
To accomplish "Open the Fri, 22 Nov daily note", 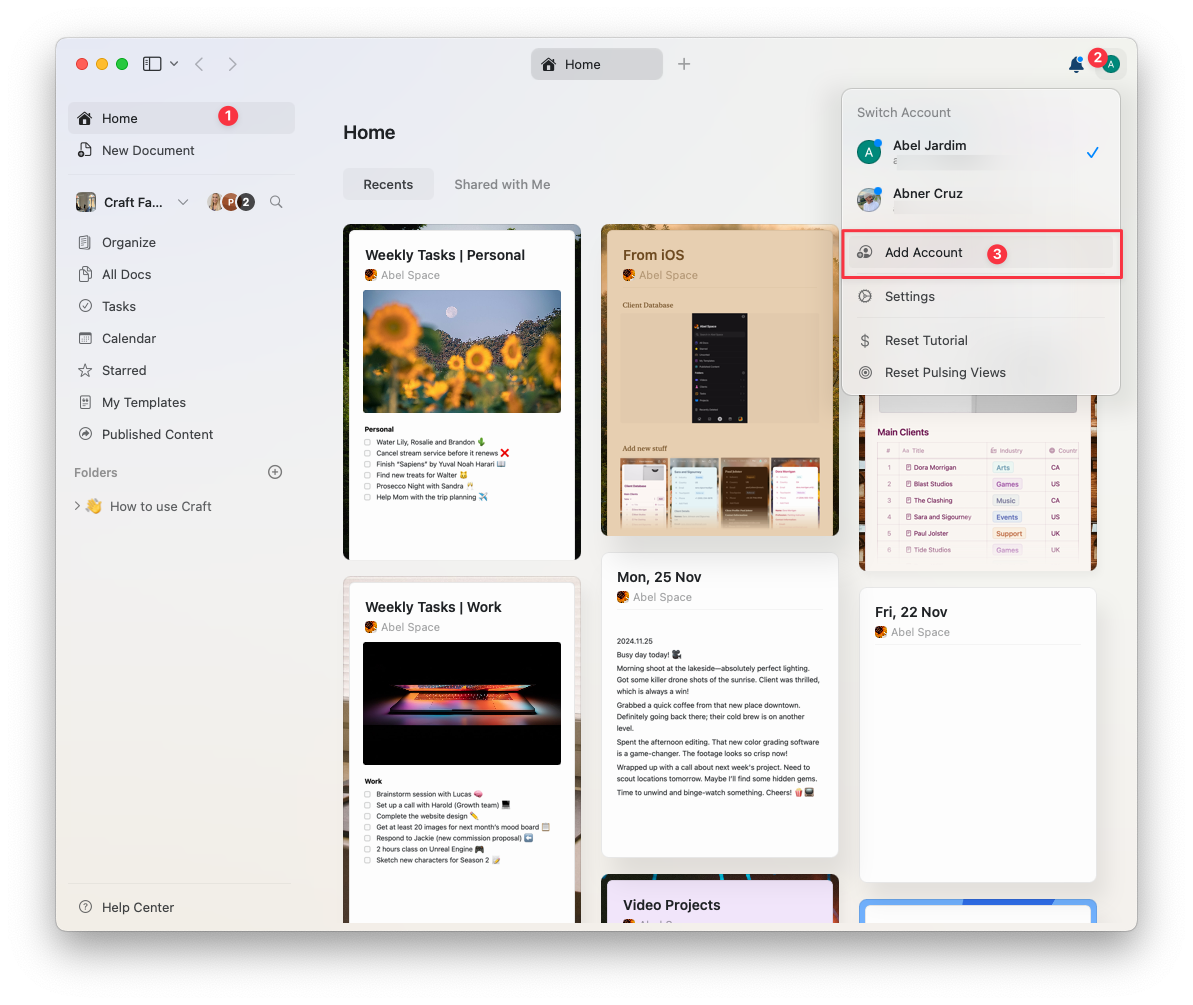I will tap(978, 734).
